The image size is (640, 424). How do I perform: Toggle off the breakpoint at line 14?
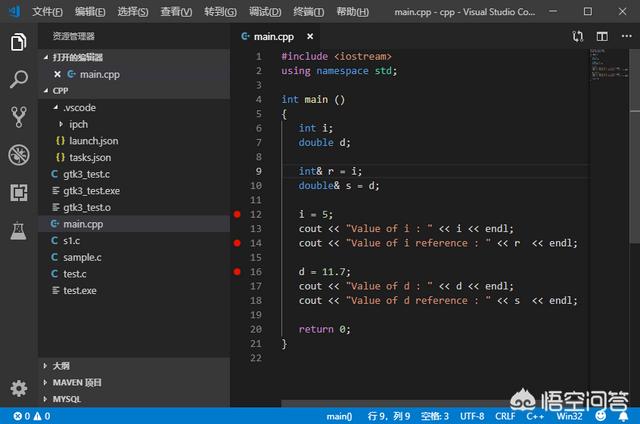[x=237, y=243]
